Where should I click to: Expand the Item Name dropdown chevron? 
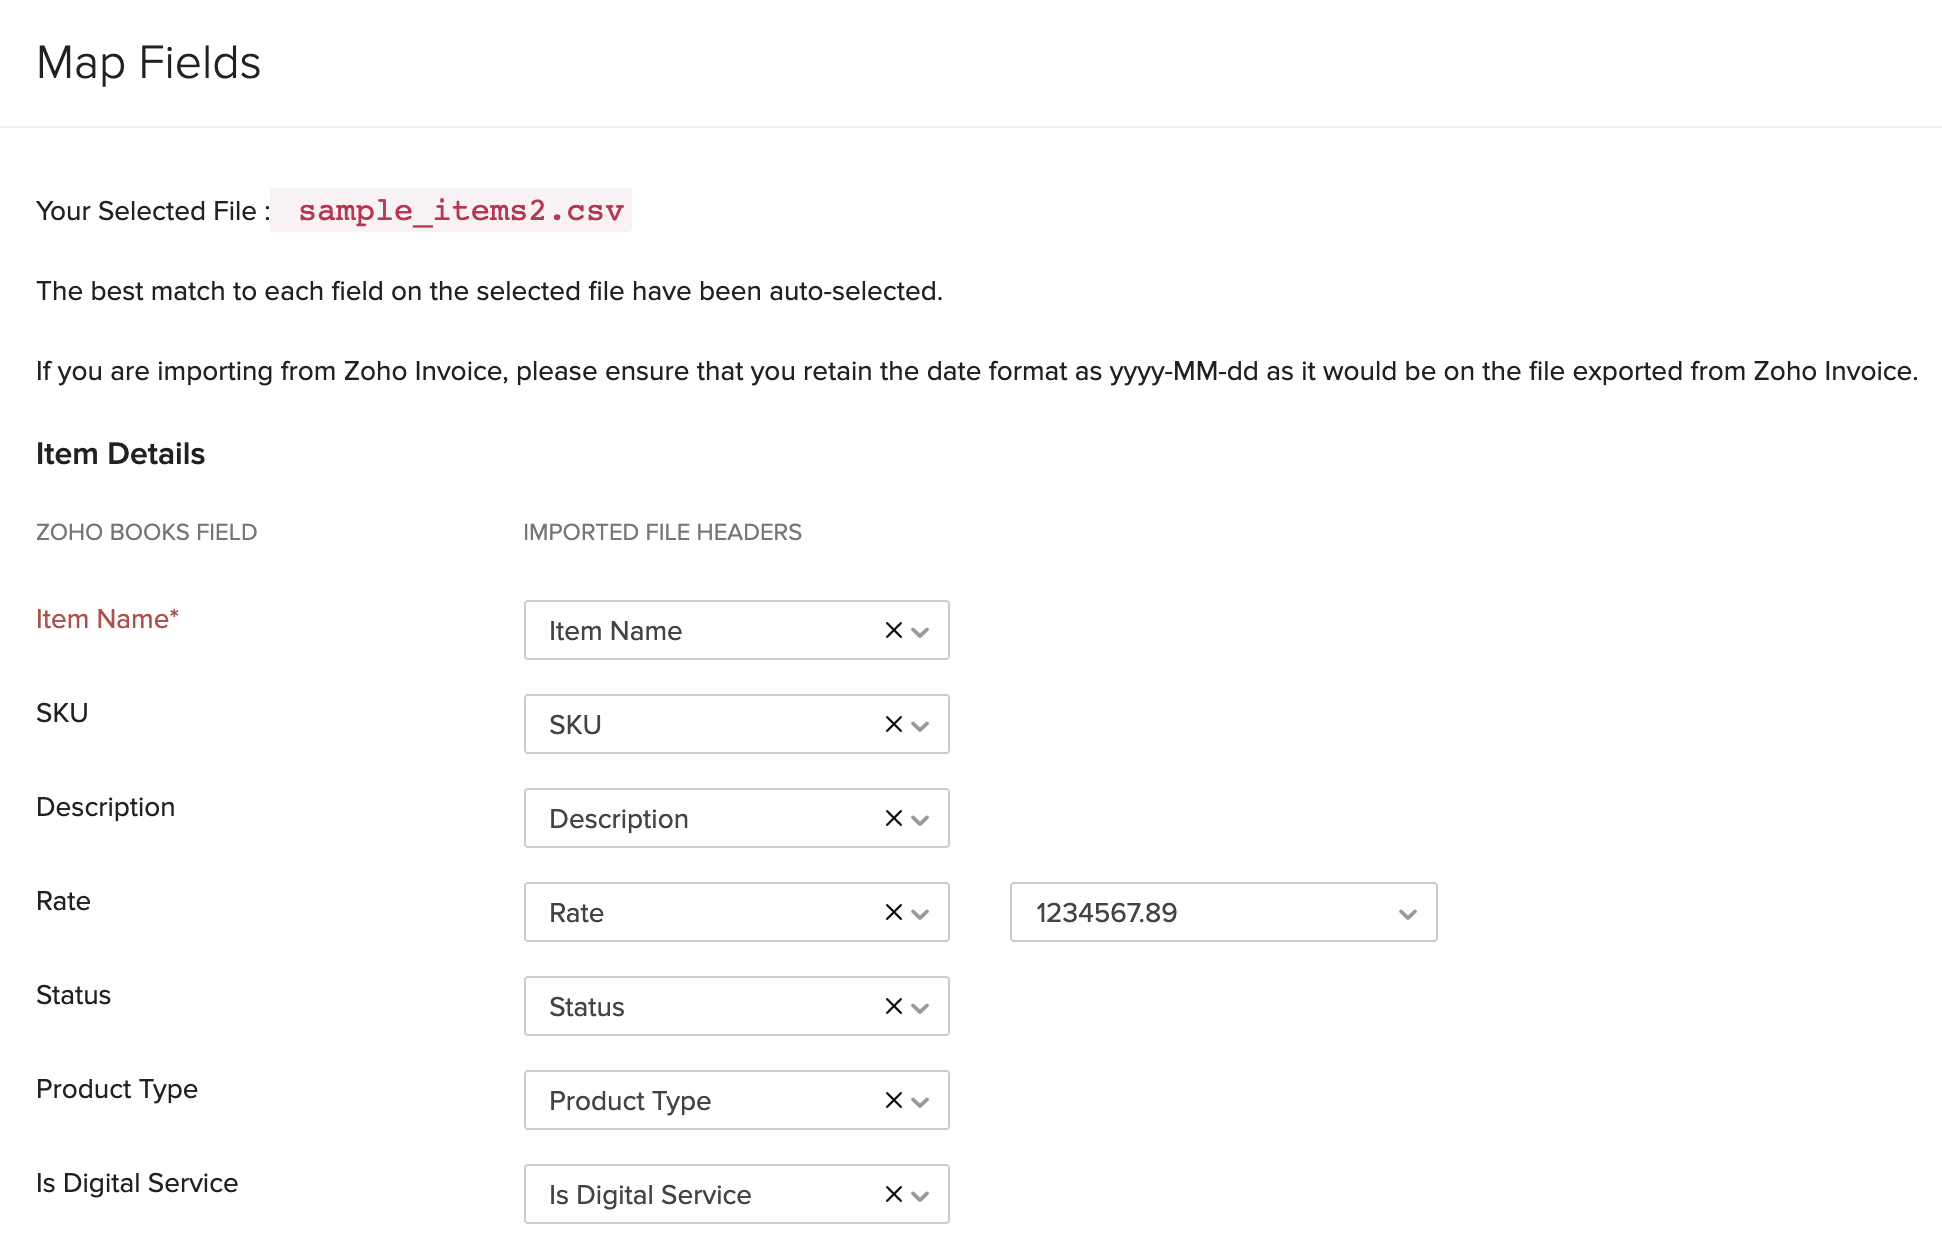pyautogui.click(x=921, y=632)
